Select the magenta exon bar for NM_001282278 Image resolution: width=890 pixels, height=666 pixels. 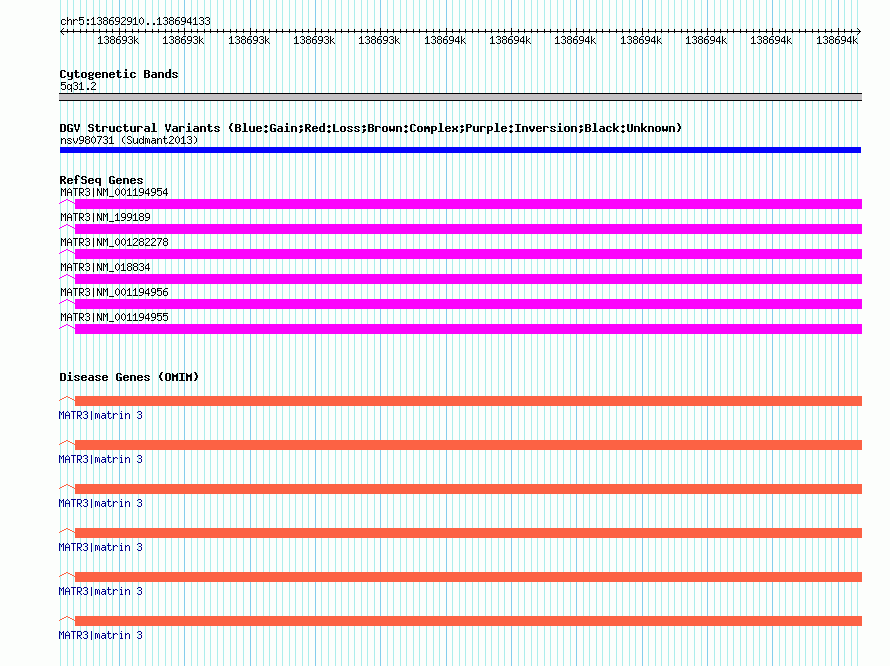click(x=468, y=254)
